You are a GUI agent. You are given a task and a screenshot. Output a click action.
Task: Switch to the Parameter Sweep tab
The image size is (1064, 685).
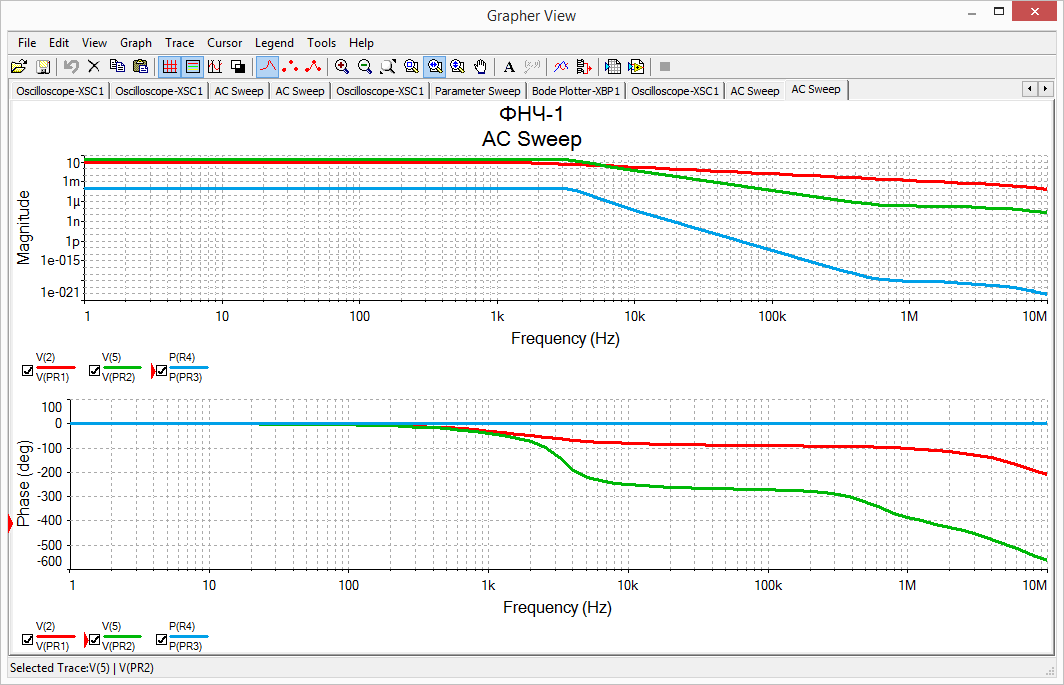(478, 91)
